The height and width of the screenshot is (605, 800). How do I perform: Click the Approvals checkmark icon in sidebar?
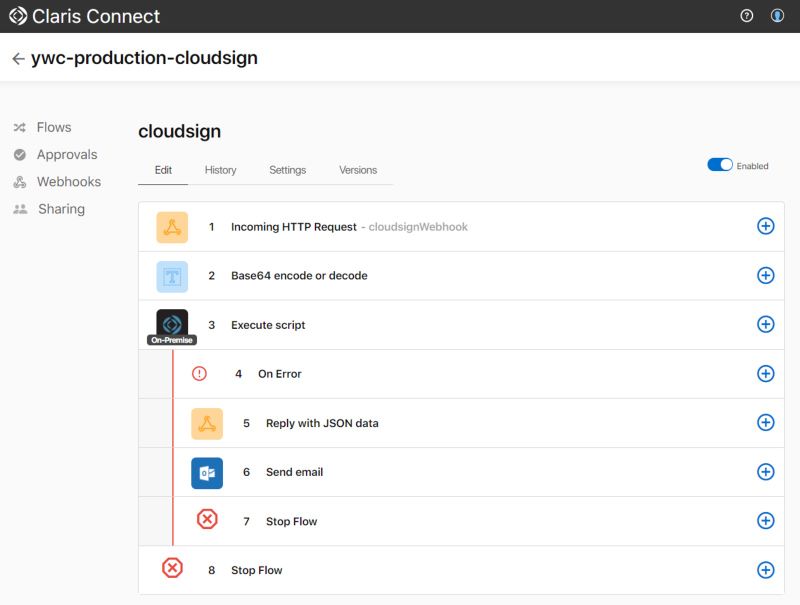pyautogui.click(x=20, y=155)
